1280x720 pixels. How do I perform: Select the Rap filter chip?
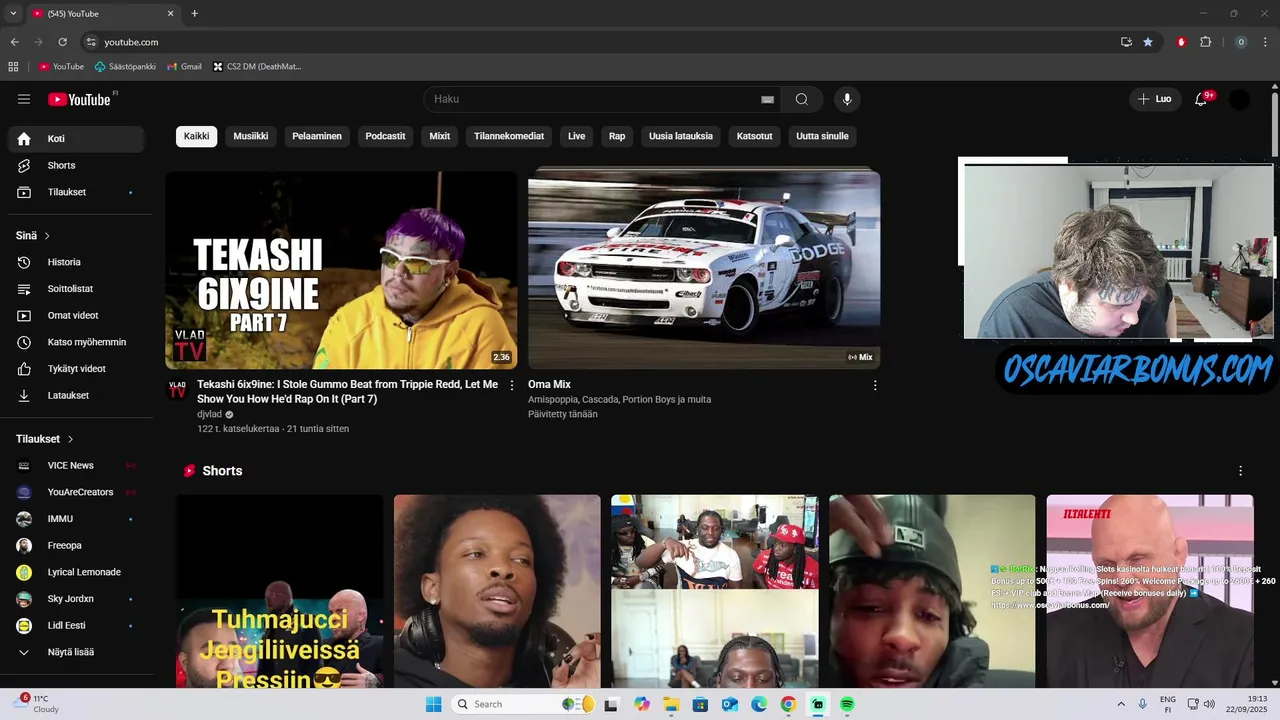[617, 136]
